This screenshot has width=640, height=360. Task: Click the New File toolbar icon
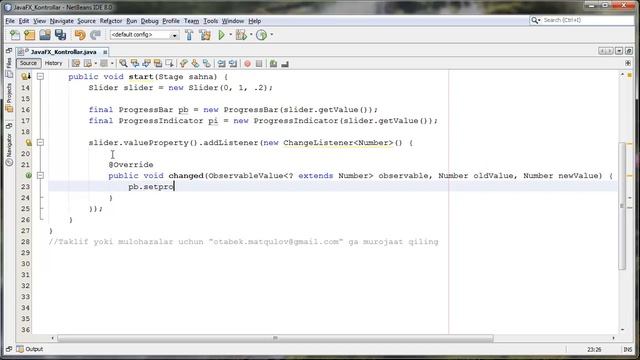pyautogui.click(x=15, y=35)
